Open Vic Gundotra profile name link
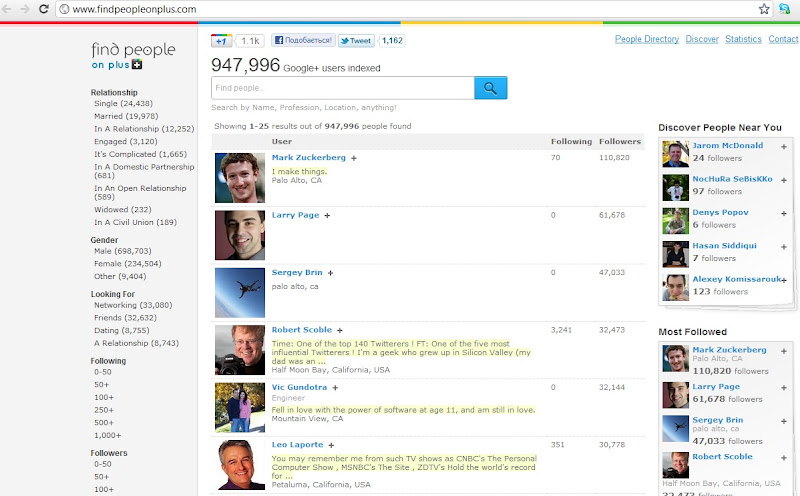 (299, 387)
